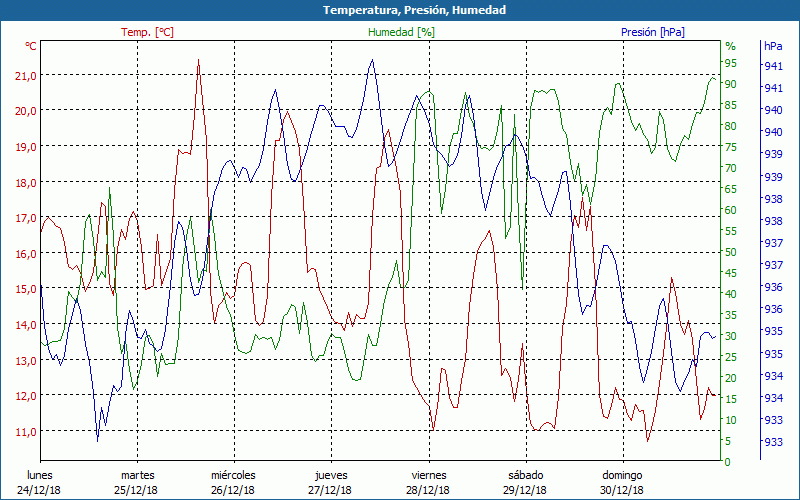Click the "martes" day label
Screen dimensions: 800x500
click(137, 476)
